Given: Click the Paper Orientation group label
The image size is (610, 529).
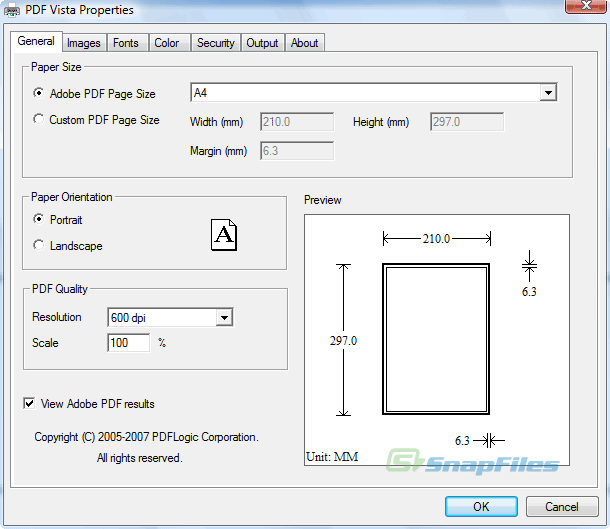Looking at the screenshot, I should click(72, 197).
